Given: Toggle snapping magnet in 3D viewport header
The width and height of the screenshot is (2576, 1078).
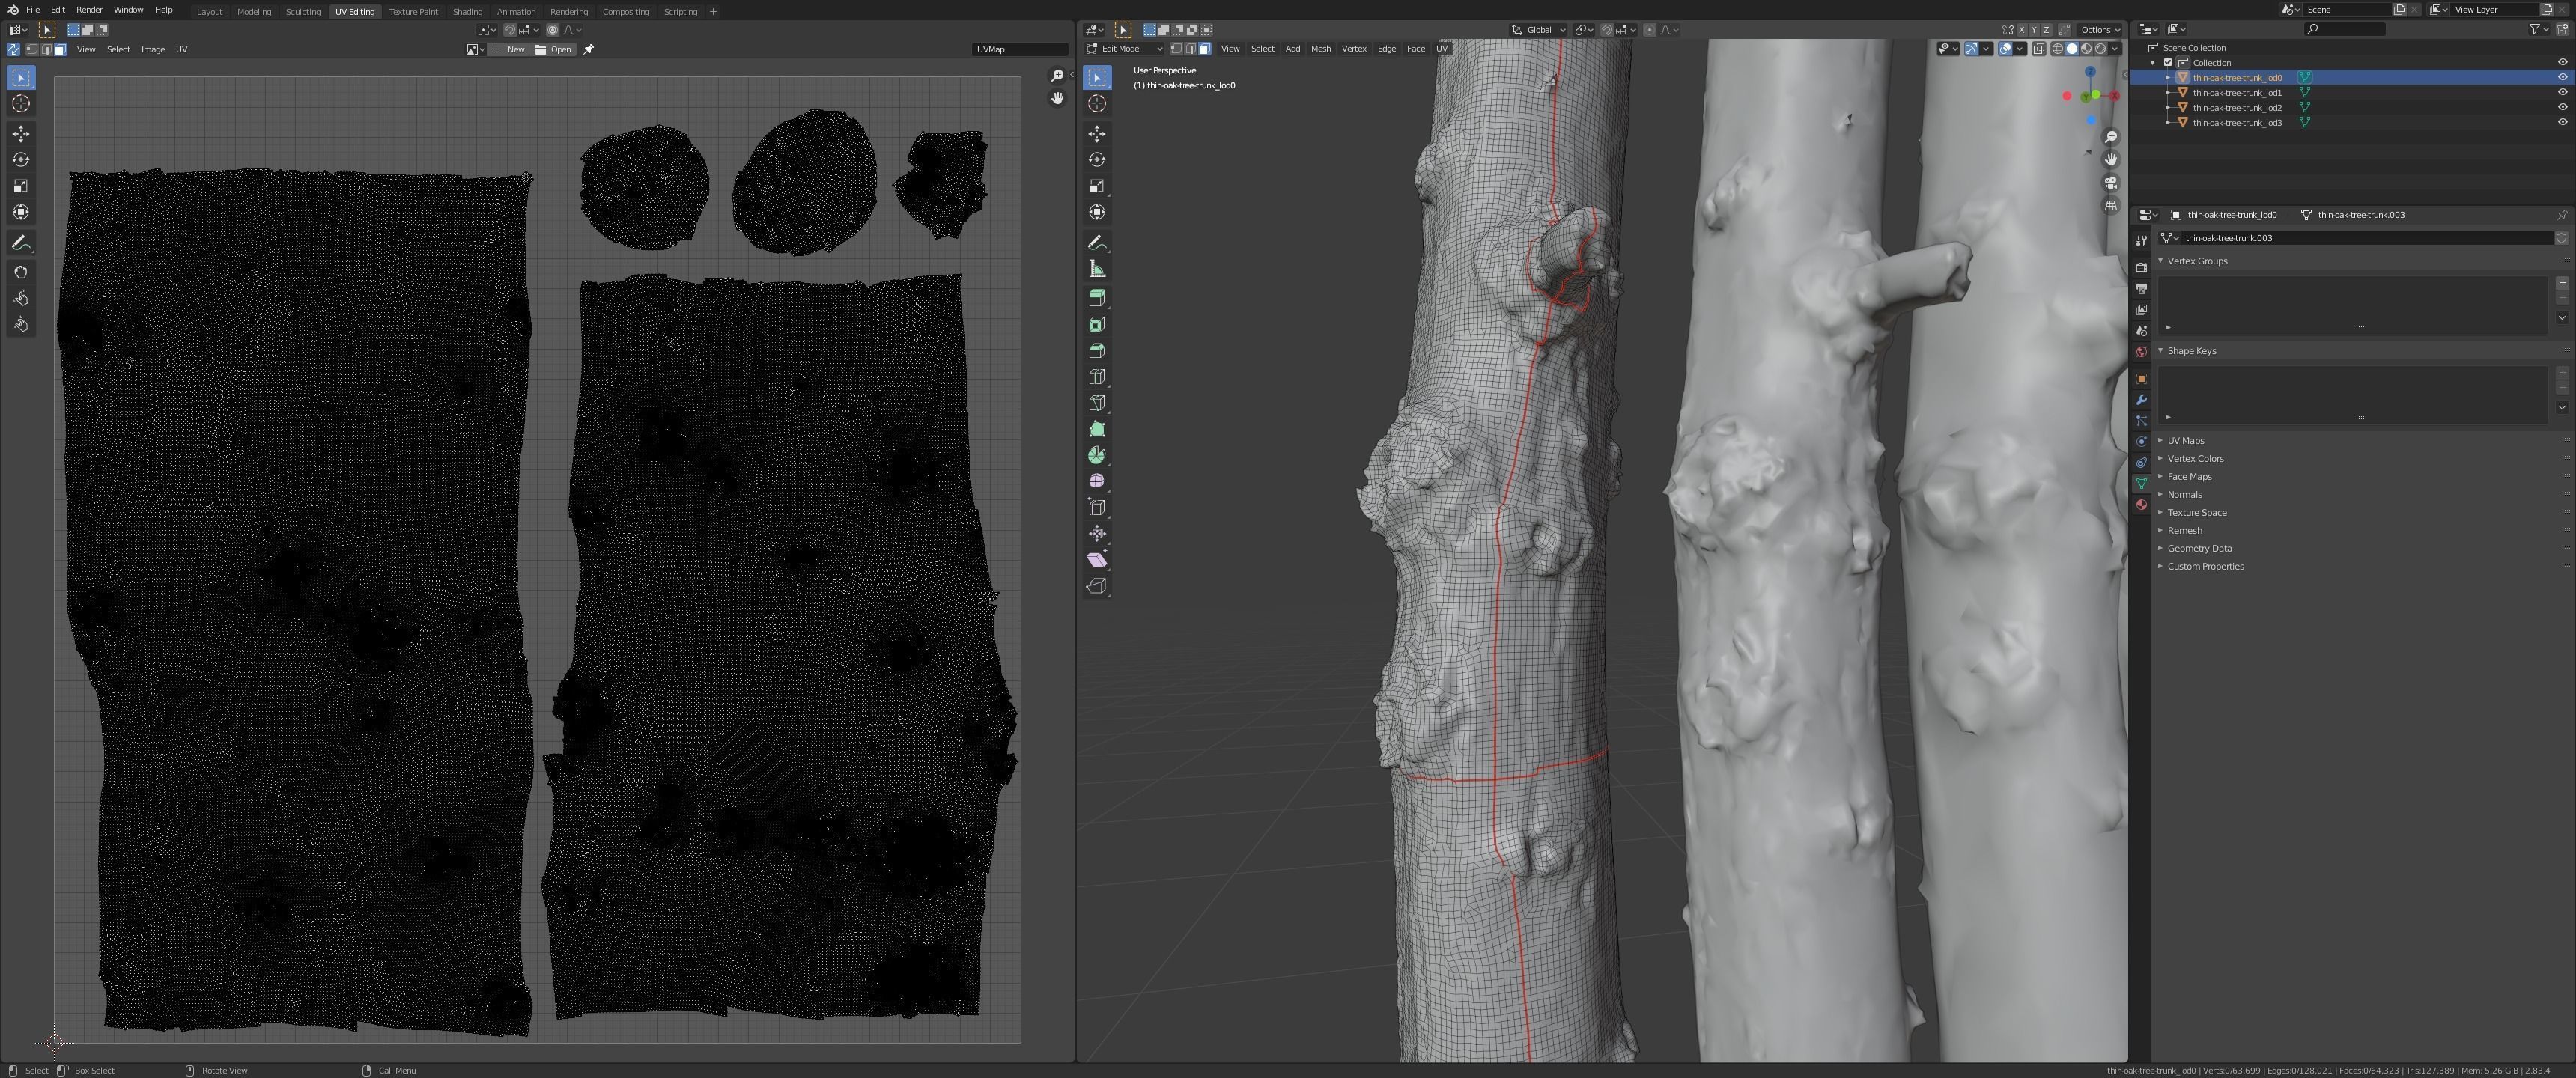Looking at the screenshot, I should tap(1607, 30).
